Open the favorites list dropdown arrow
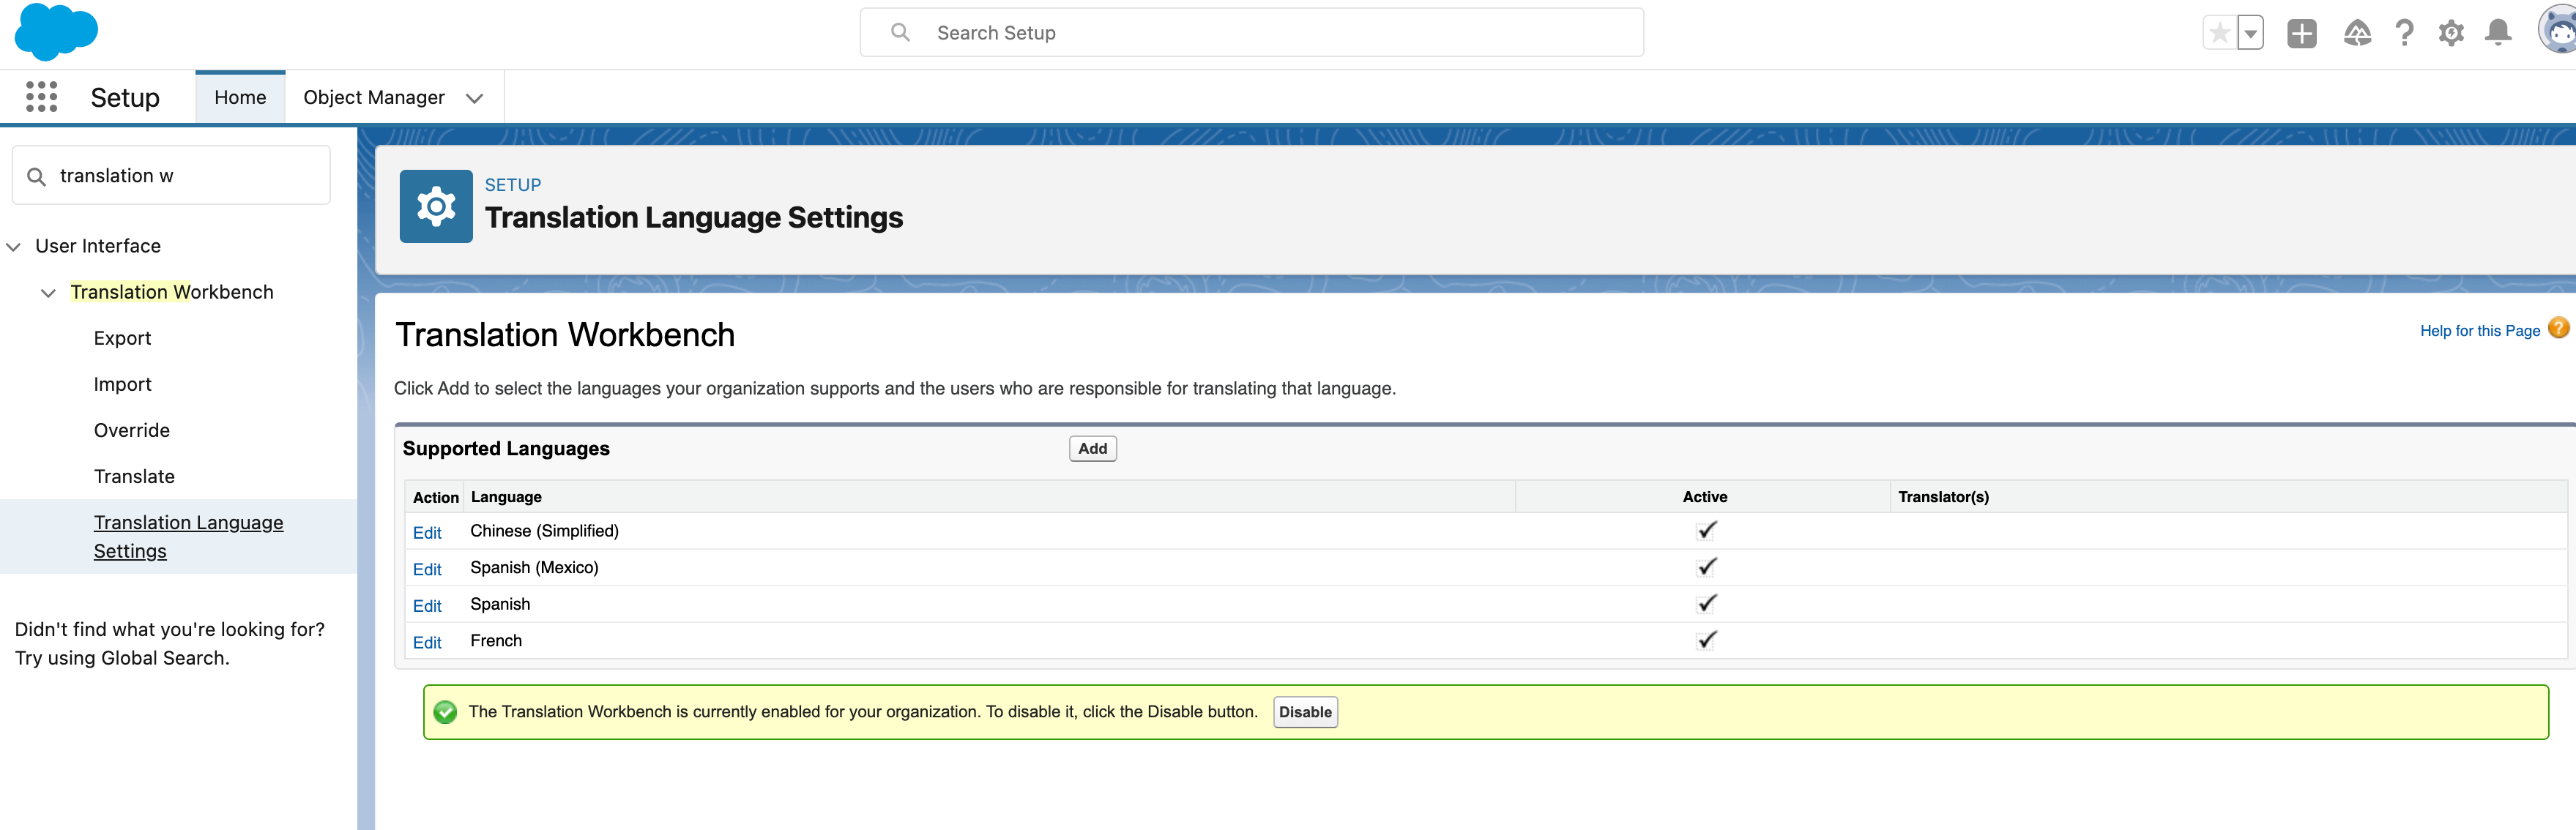 (2250, 33)
